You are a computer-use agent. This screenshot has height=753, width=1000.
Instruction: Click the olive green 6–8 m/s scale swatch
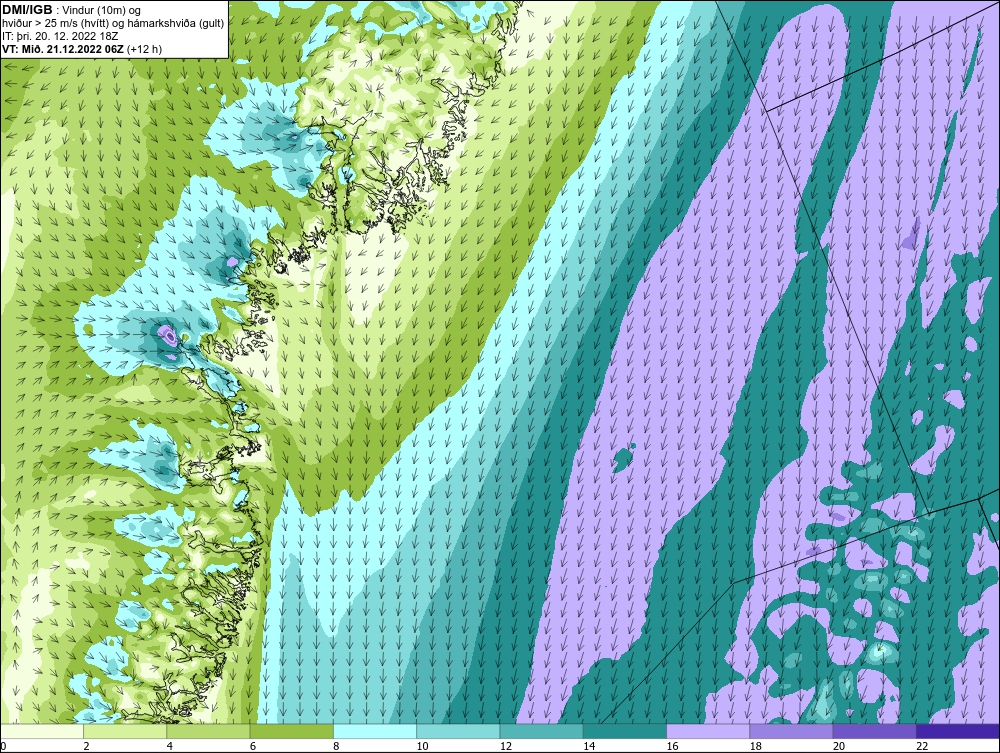[291, 731]
